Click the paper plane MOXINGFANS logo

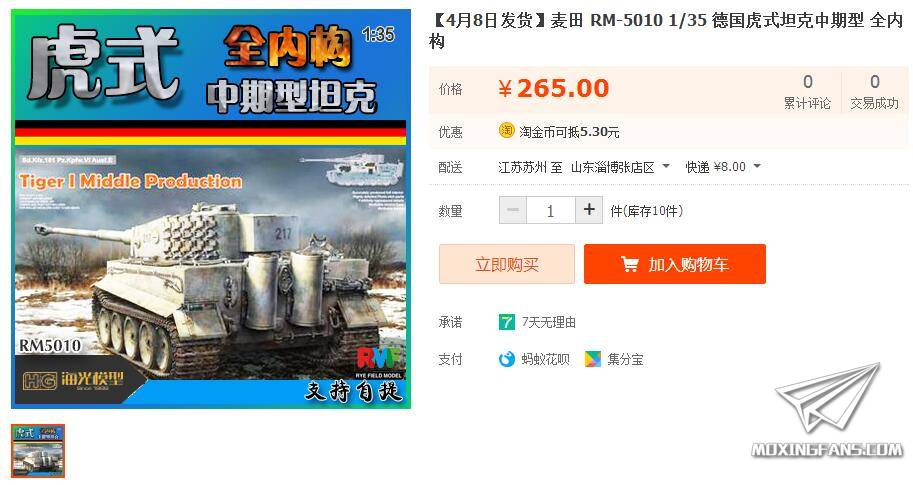point(827,409)
